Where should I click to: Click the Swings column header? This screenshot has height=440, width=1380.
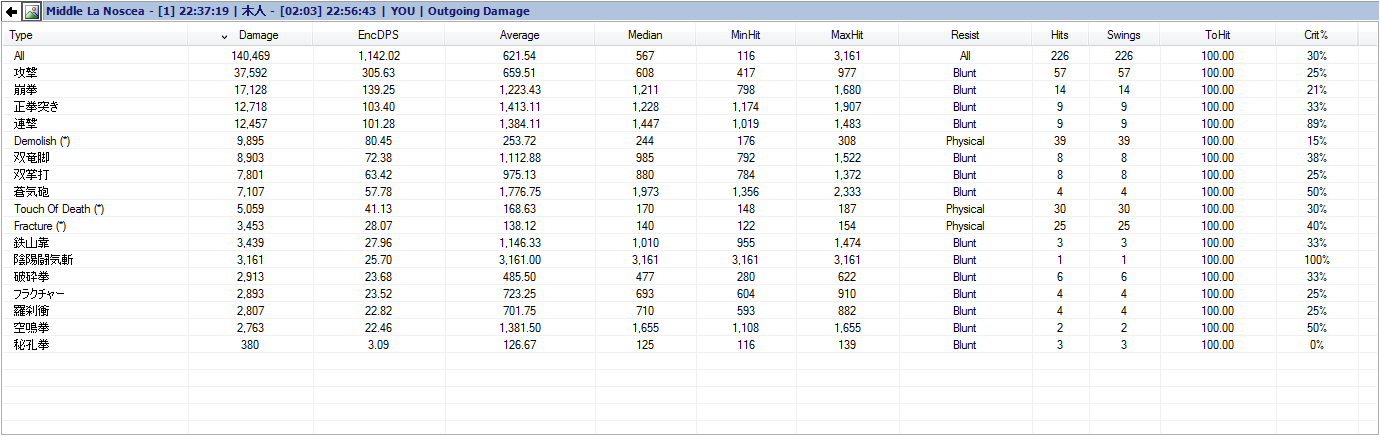coord(1123,35)
